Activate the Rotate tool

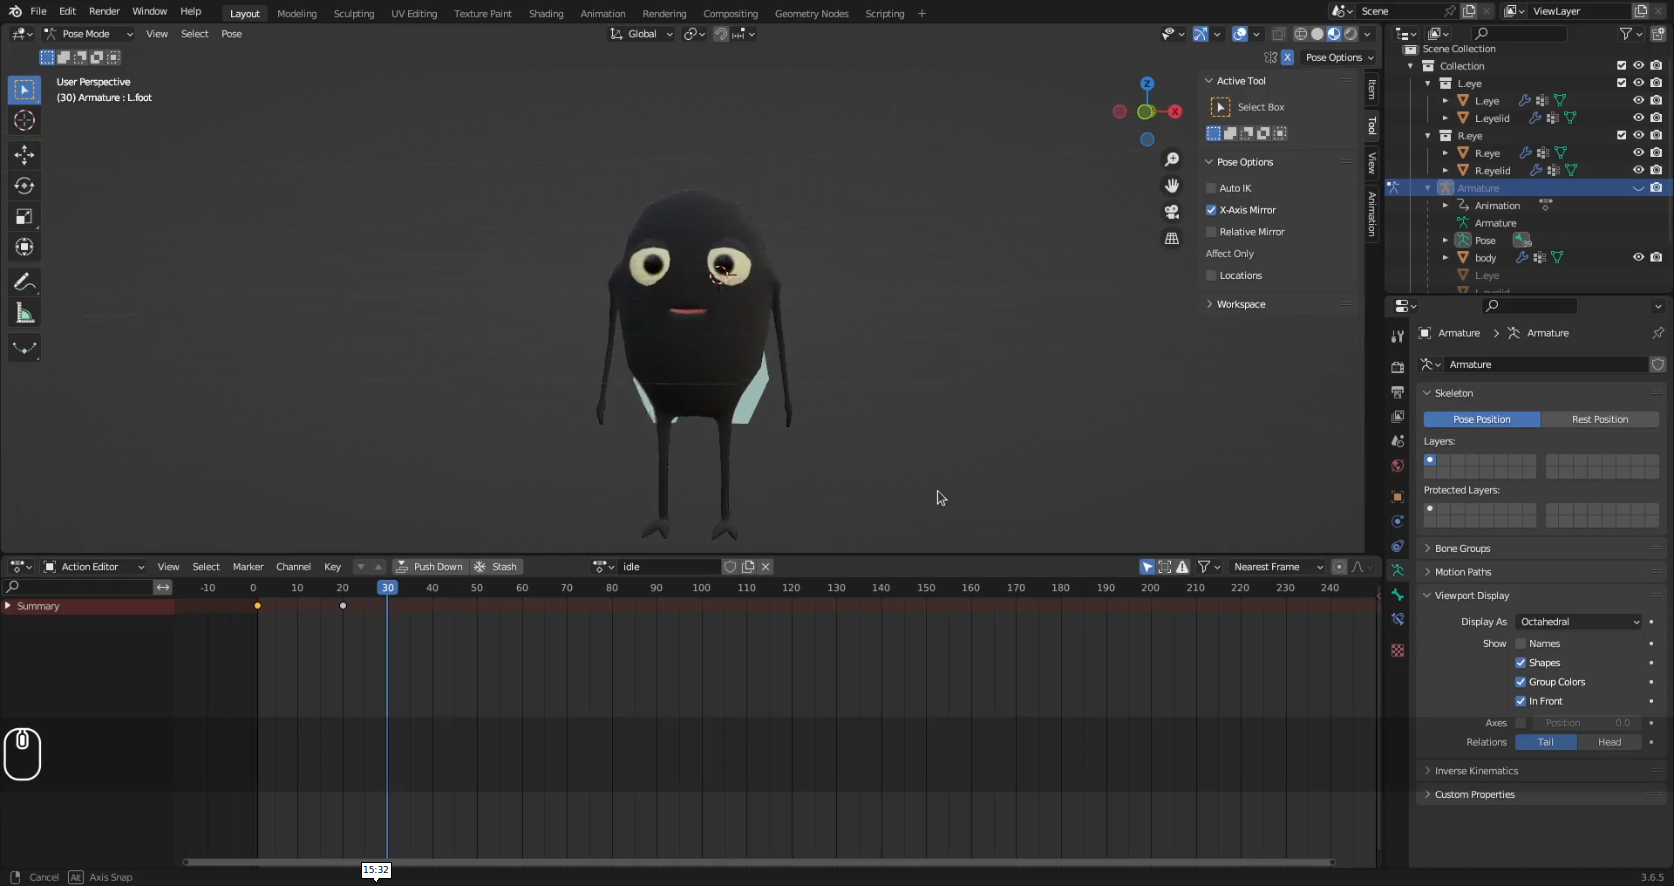click(24, 186)
